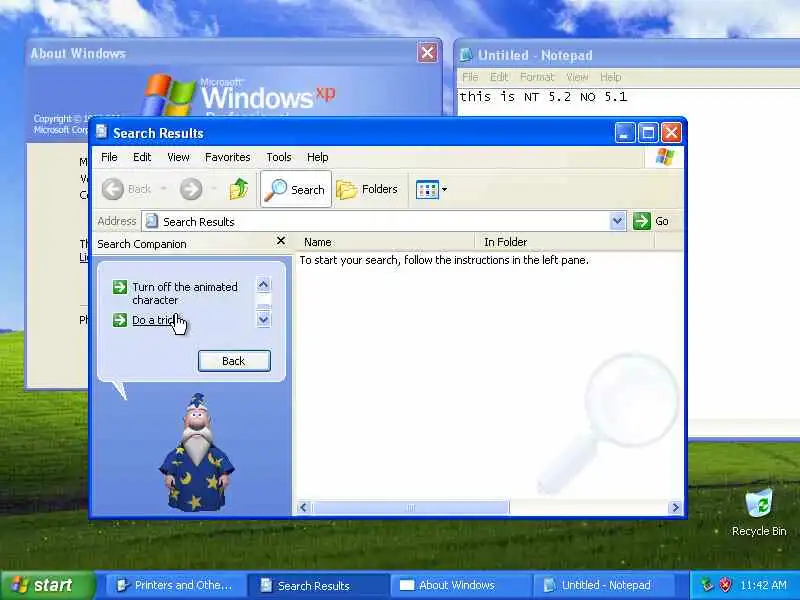Open the Edit menu in Search Results
This screenshot has height=600, width=800.
(142, 157)
